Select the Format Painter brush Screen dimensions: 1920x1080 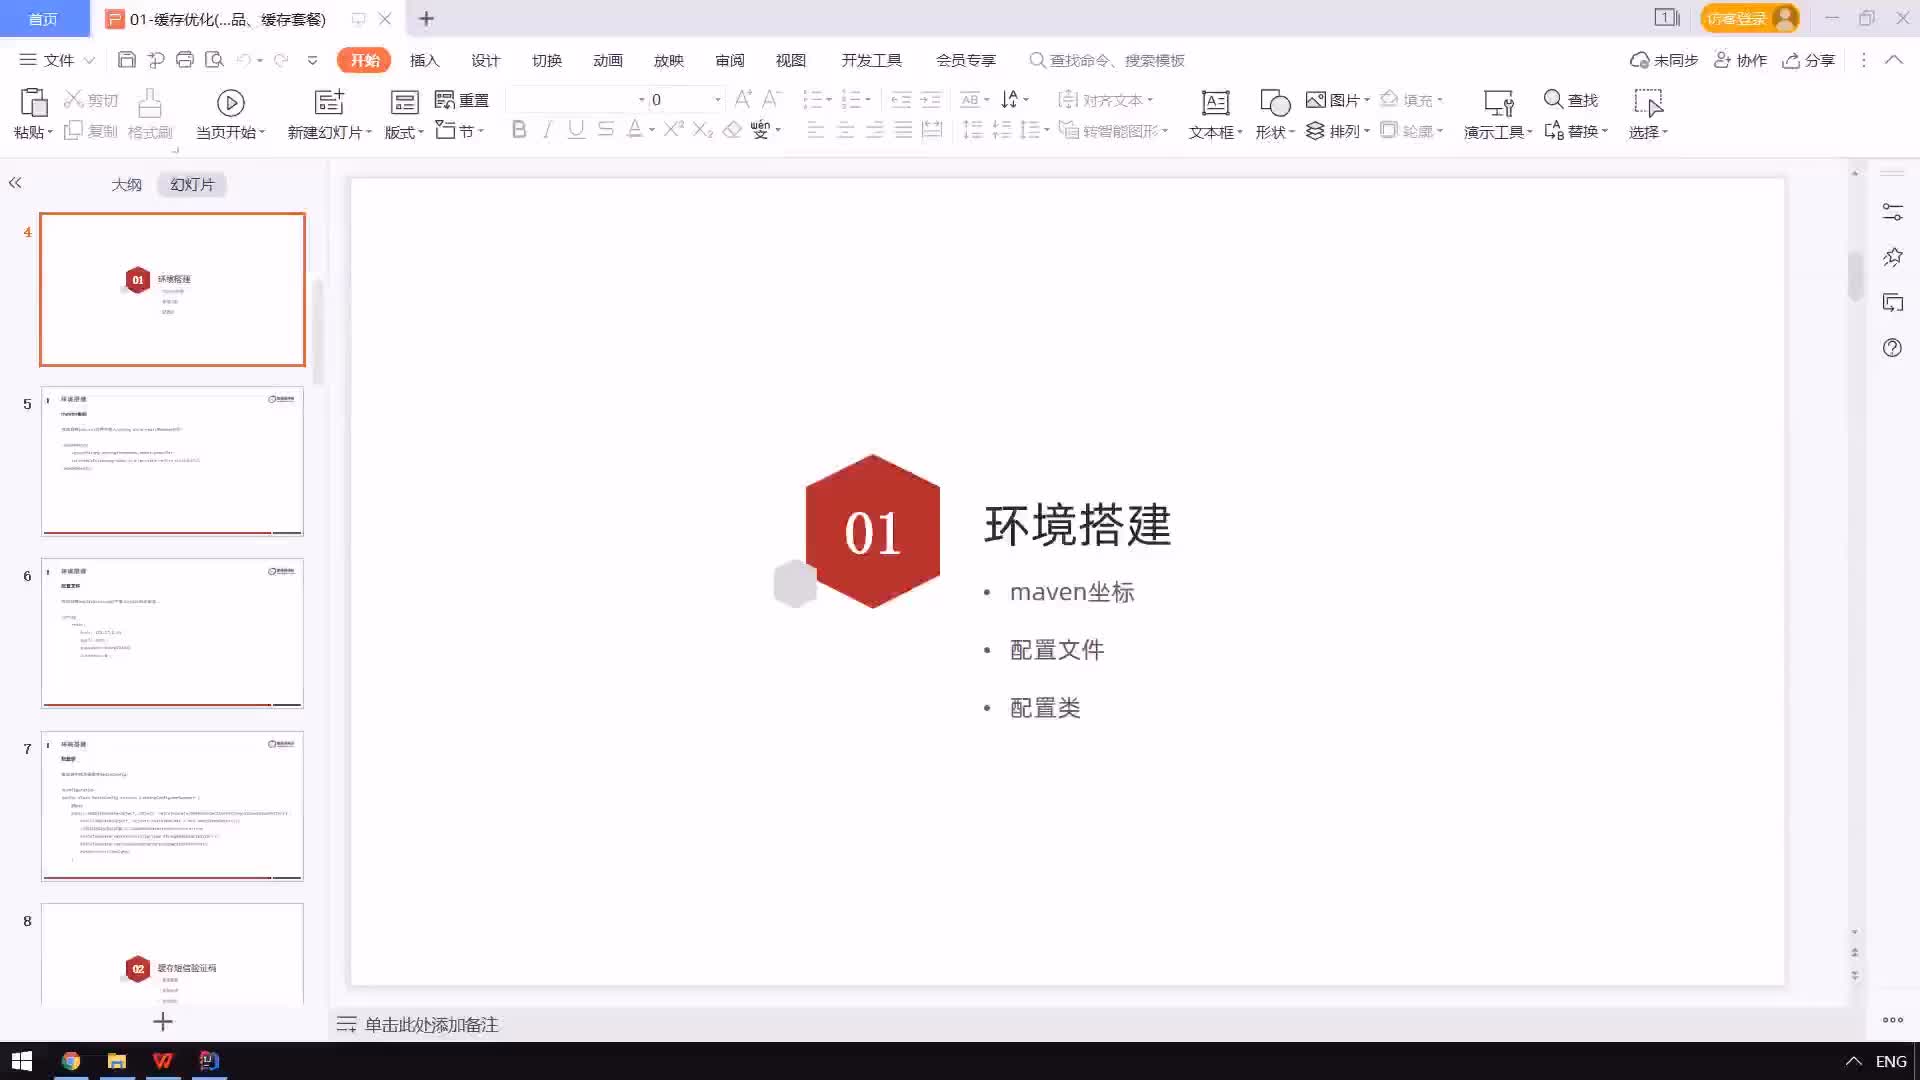pyautogui.click(x=150, y=114)
